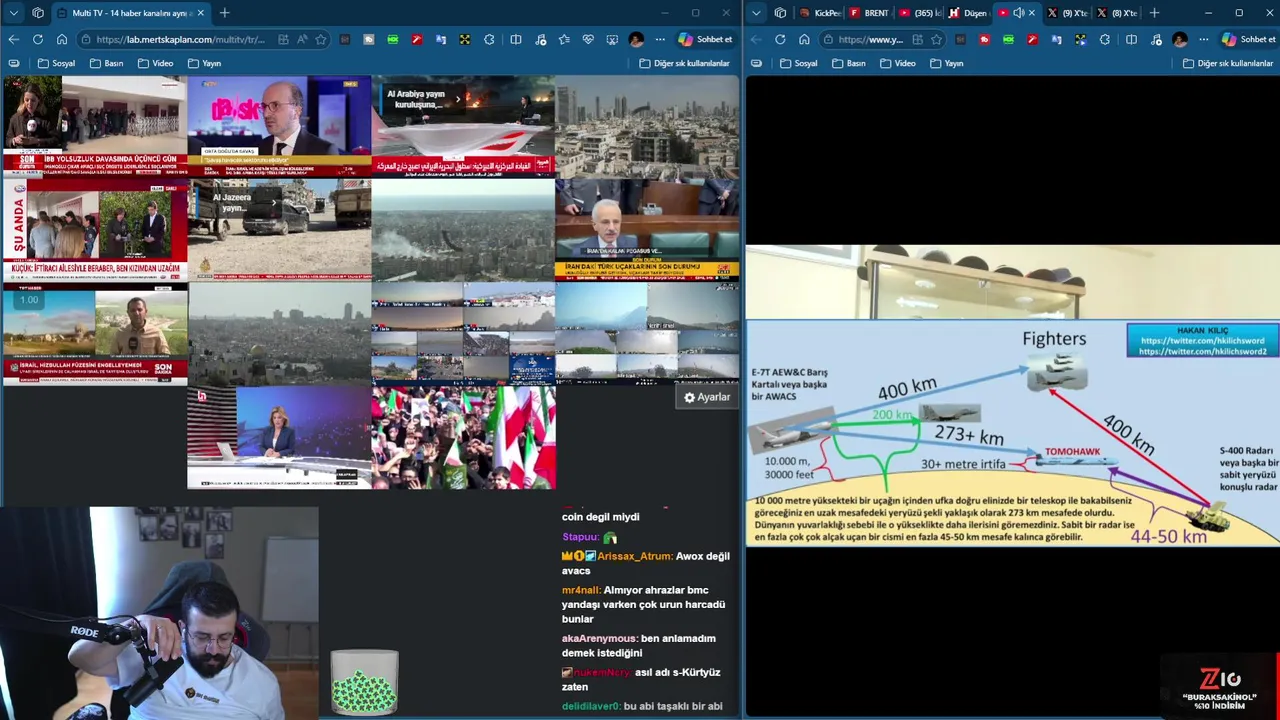Open Sosyal bookmarks folder in left window
Screen dimensions: 1280x720
(x=56, y=63)
